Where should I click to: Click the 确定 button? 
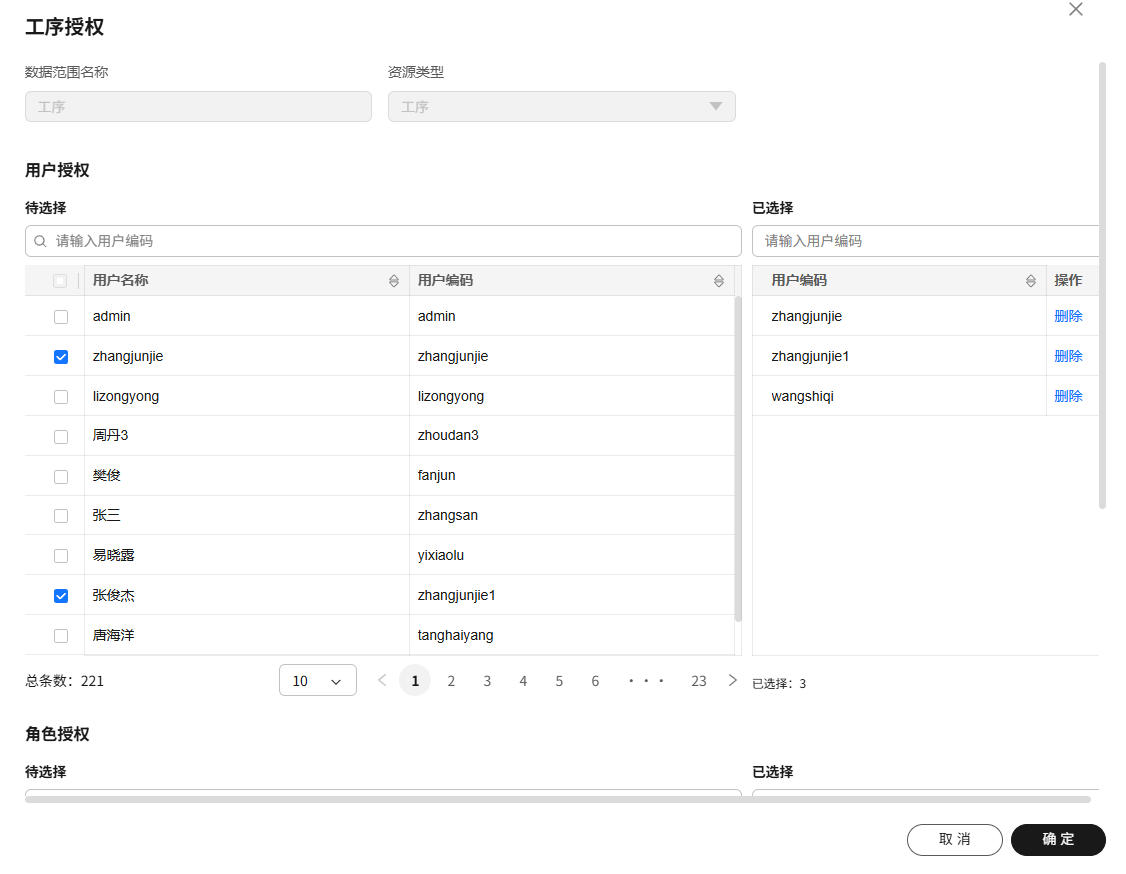click(1058, 840)
